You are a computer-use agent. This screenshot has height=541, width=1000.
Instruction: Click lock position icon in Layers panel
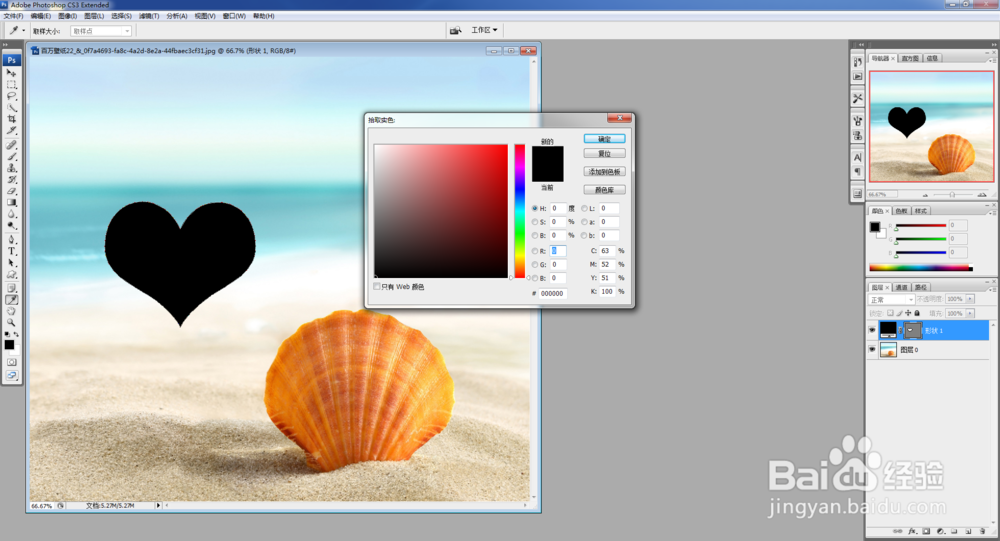908,313
